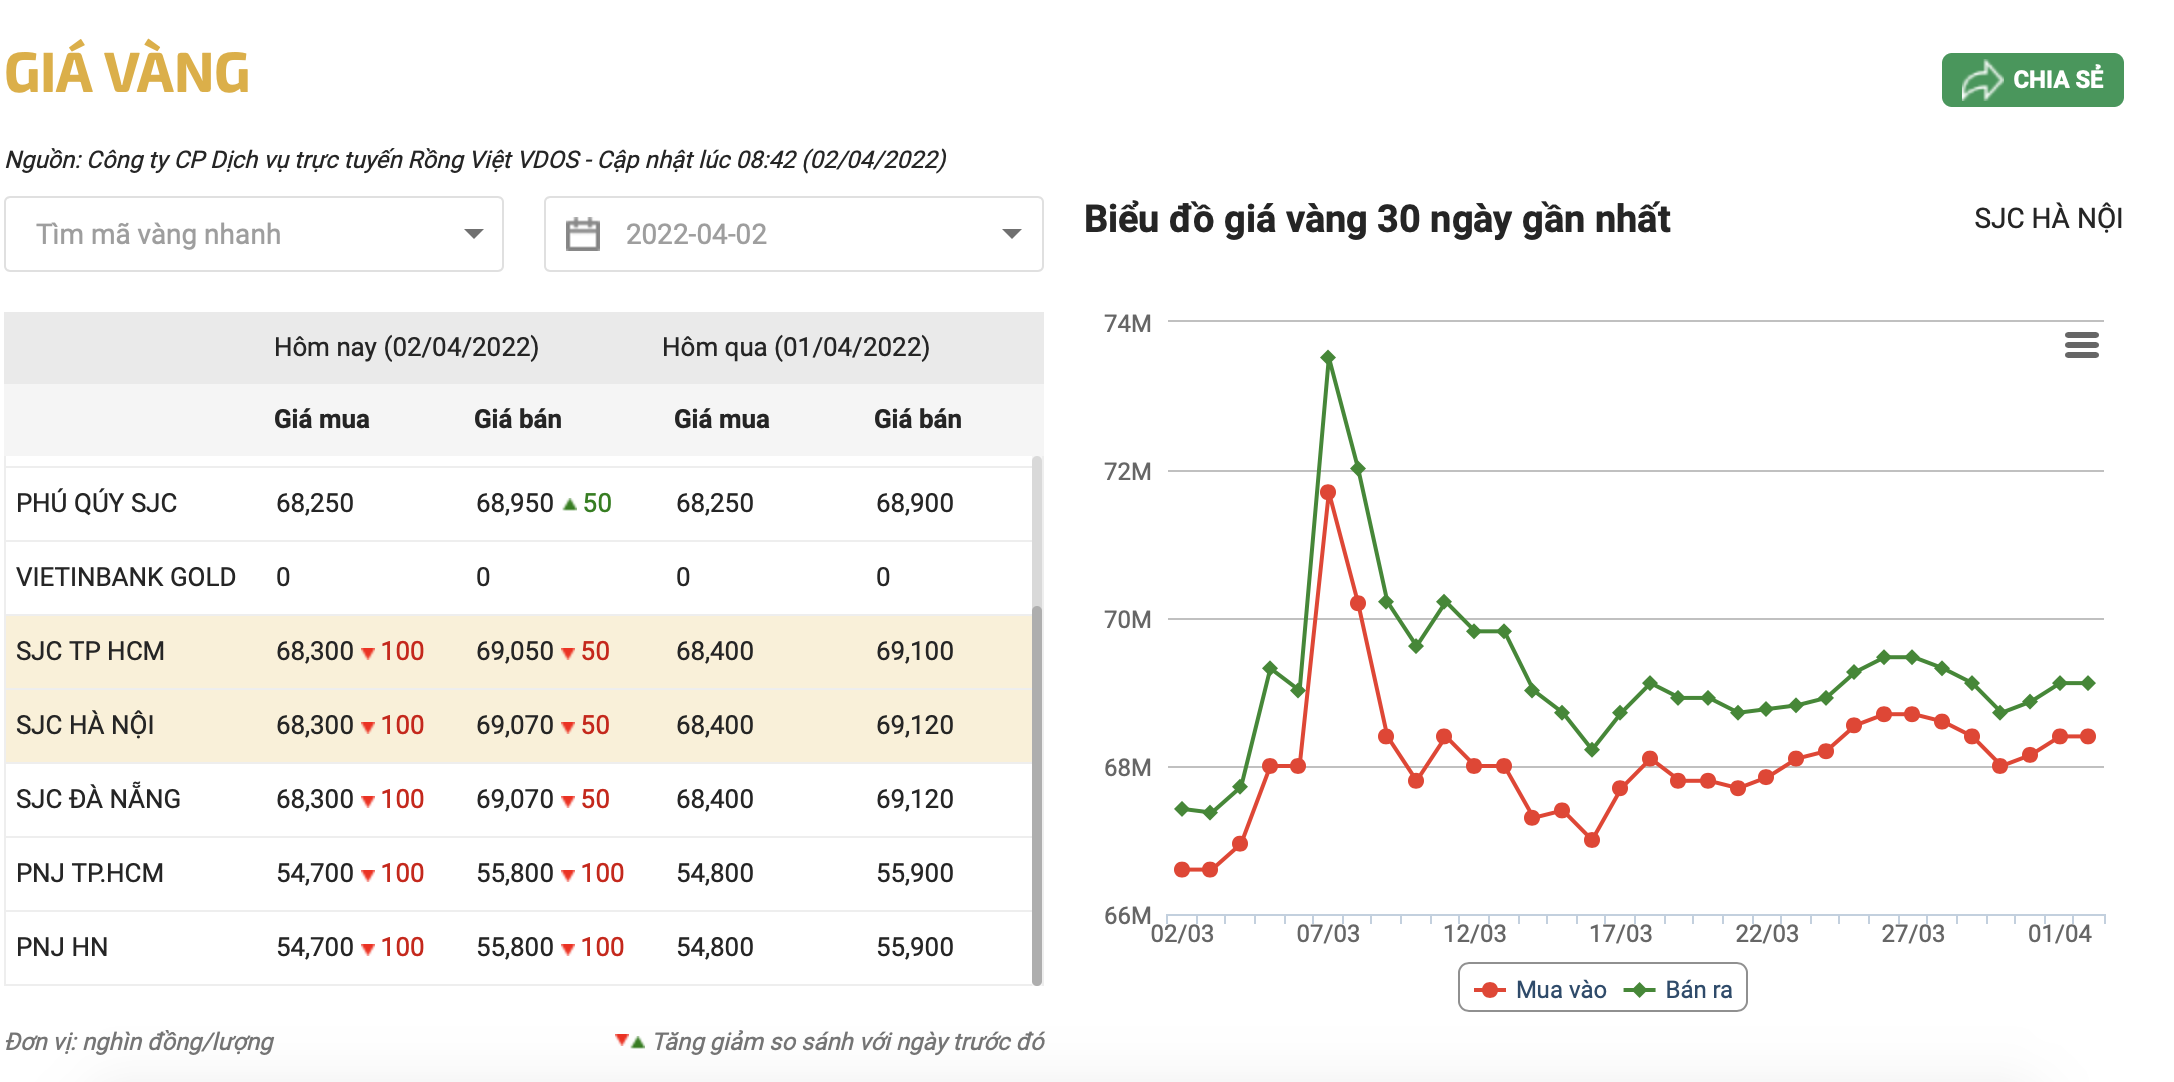
Task: Focus the 'Tìm mã vàng nhanh' search field
Action: 254,234
